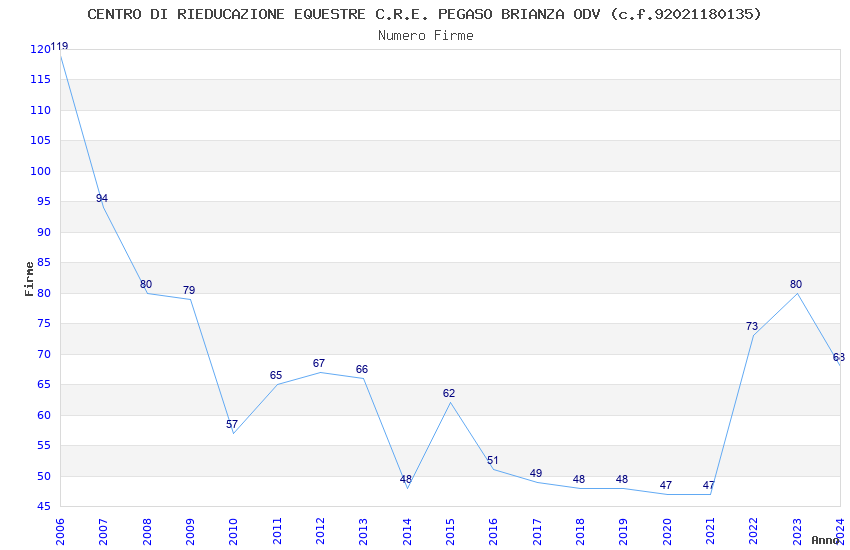Screen dimensions: 850x550
Task: Click the 2014 year label on the axis
Action: tap(407, 532)
